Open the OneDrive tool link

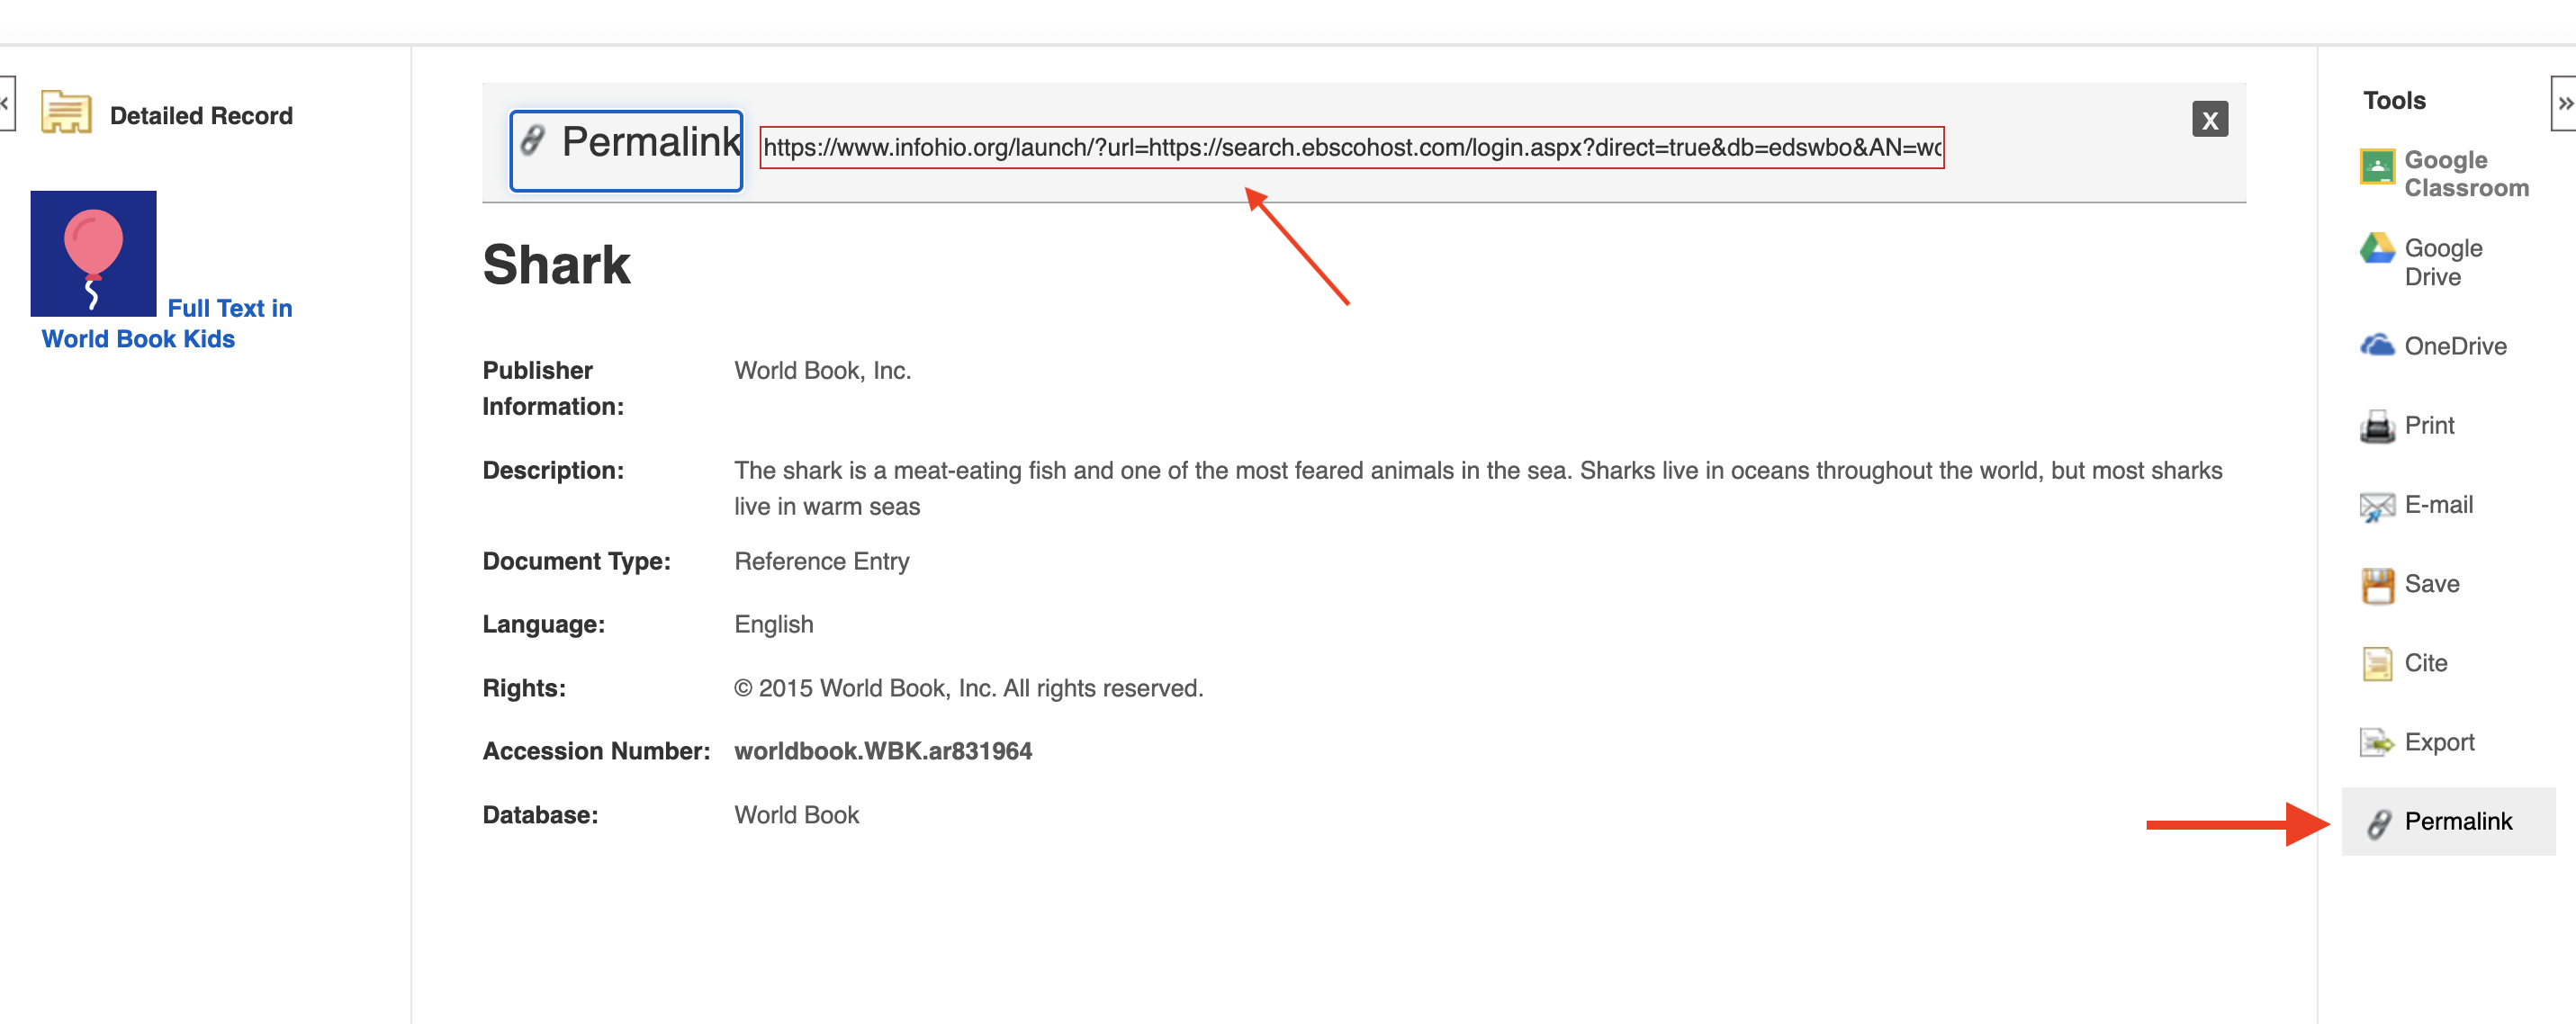2455,346
